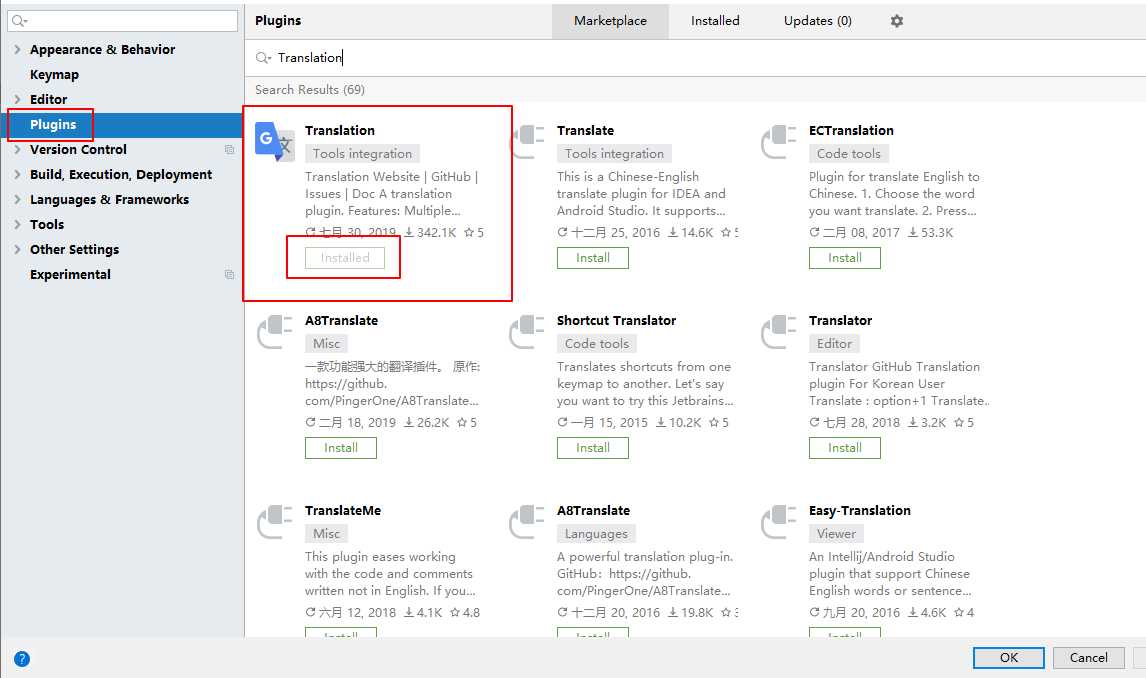Switch to the Marketplace tab
The width and height of the screenshot is (1146, 678).
coord(610,20)
